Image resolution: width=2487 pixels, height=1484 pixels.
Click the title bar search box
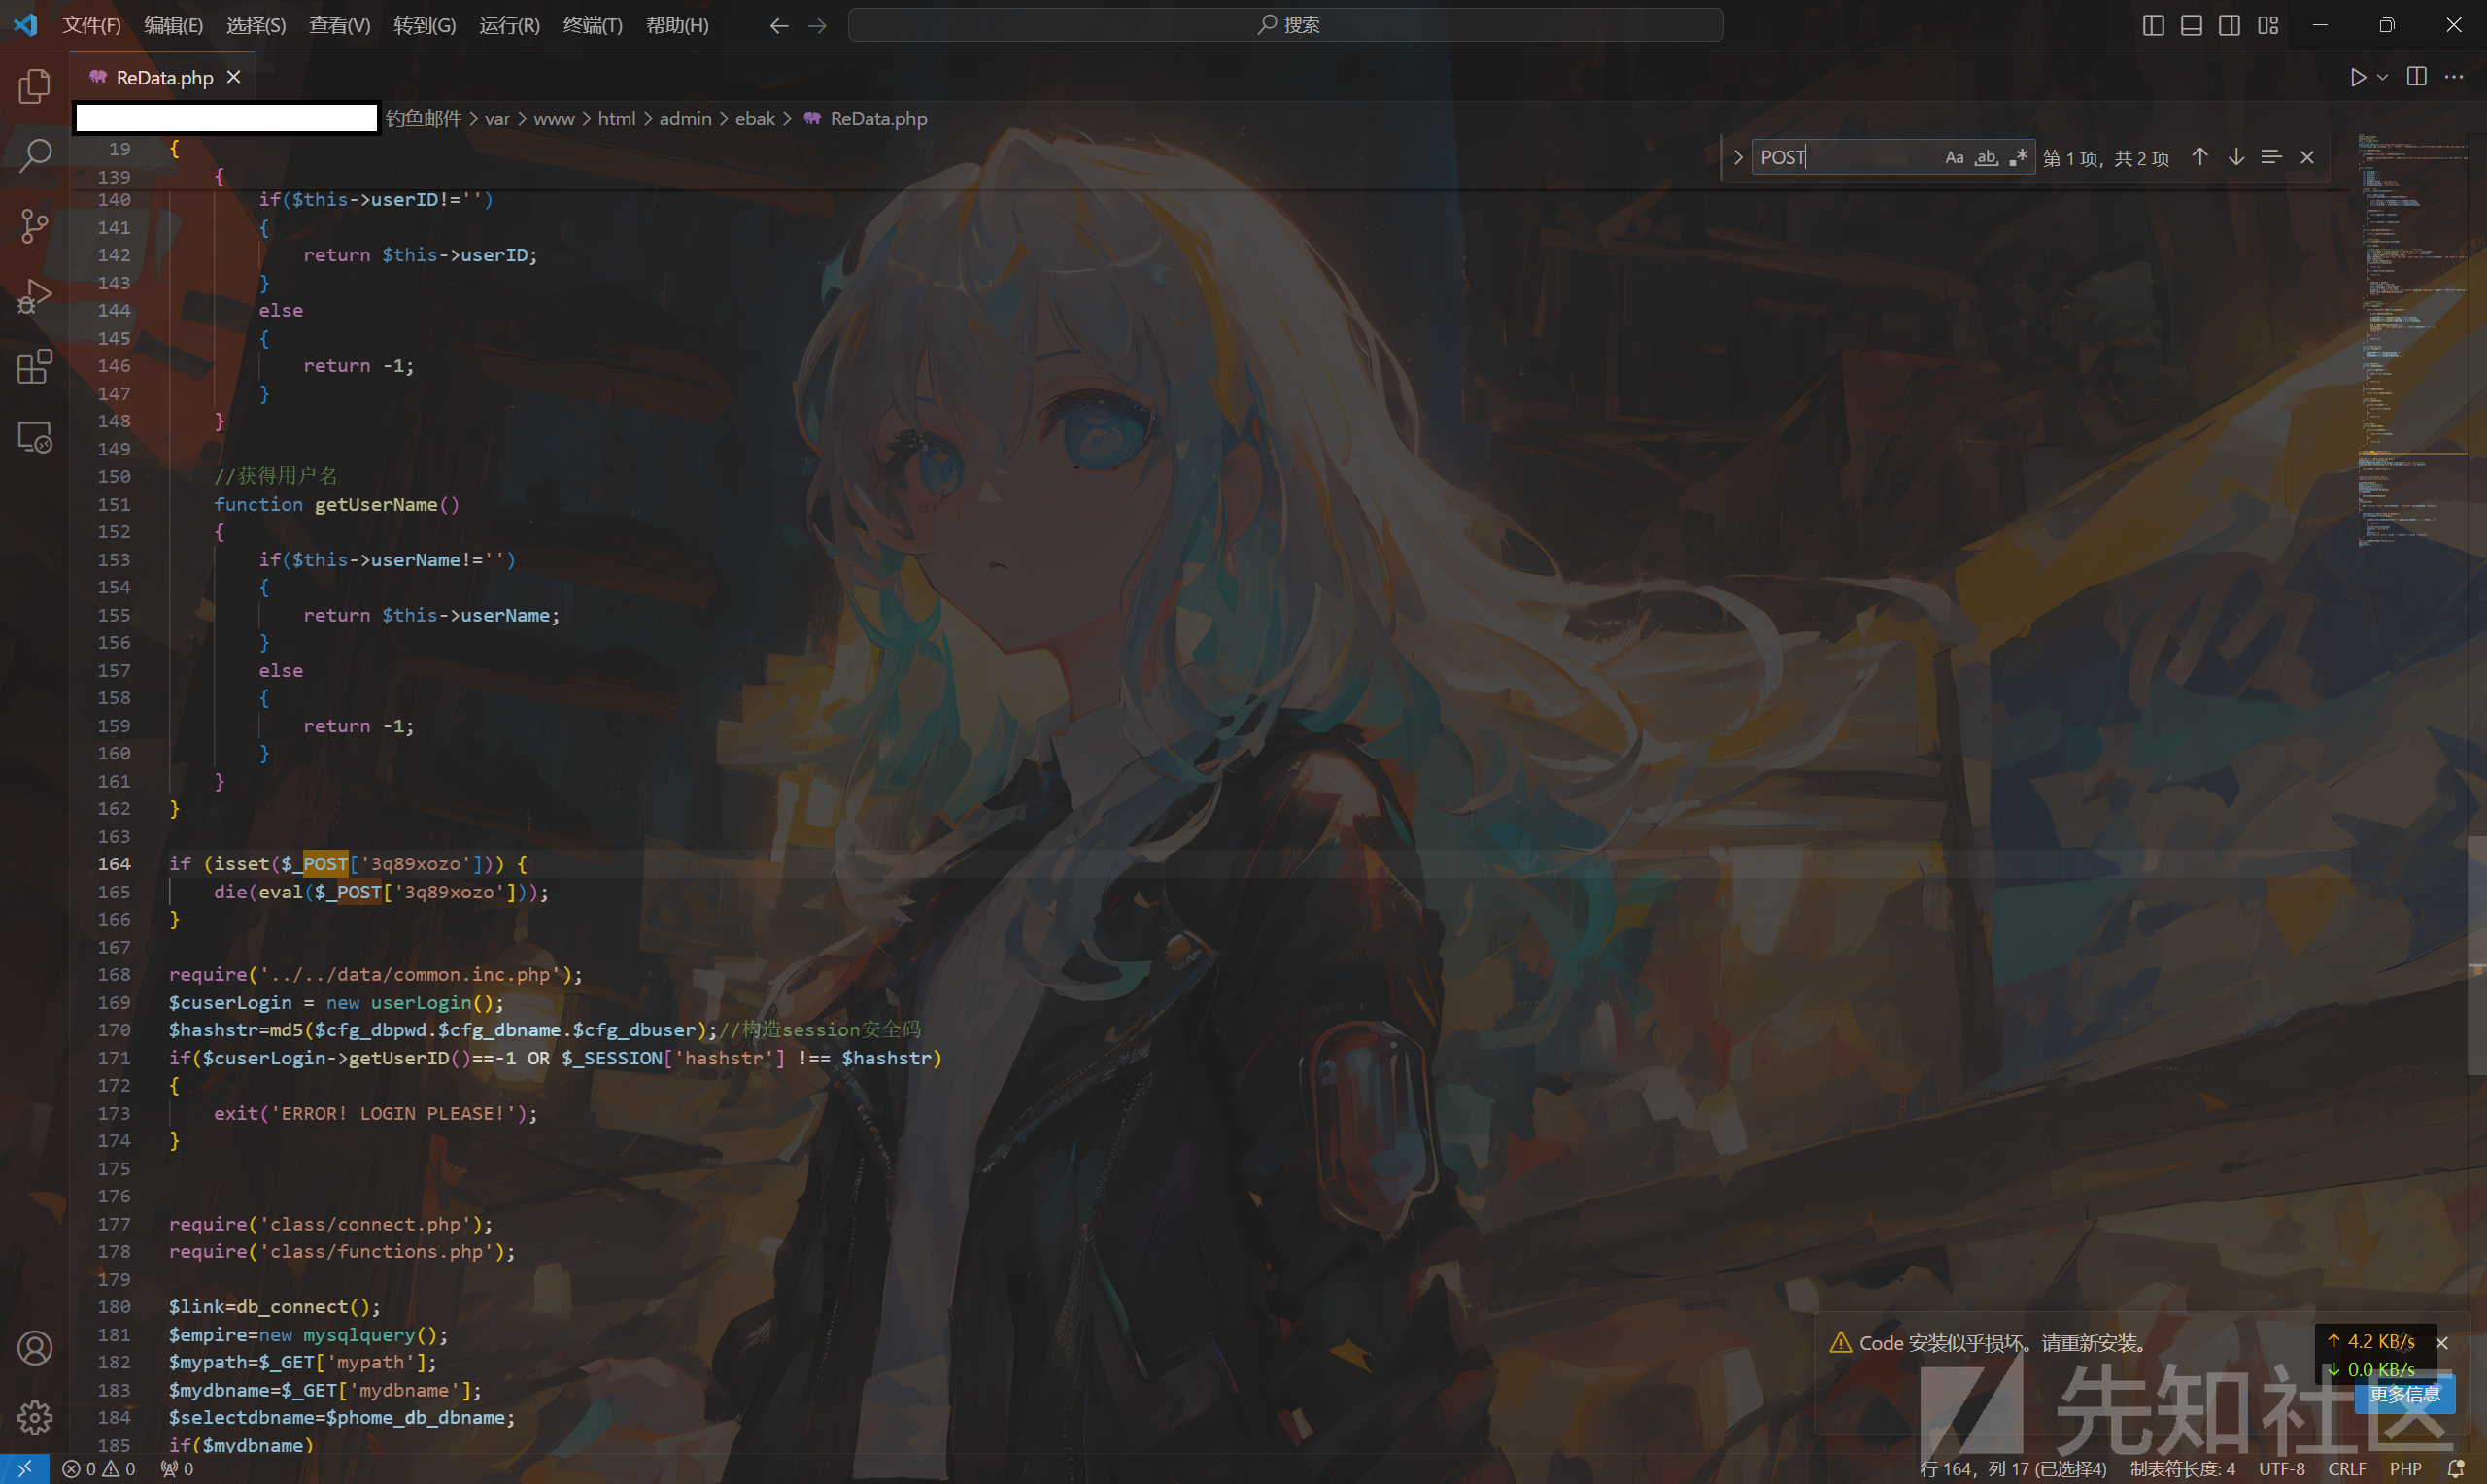click(x=1286, y=25)
